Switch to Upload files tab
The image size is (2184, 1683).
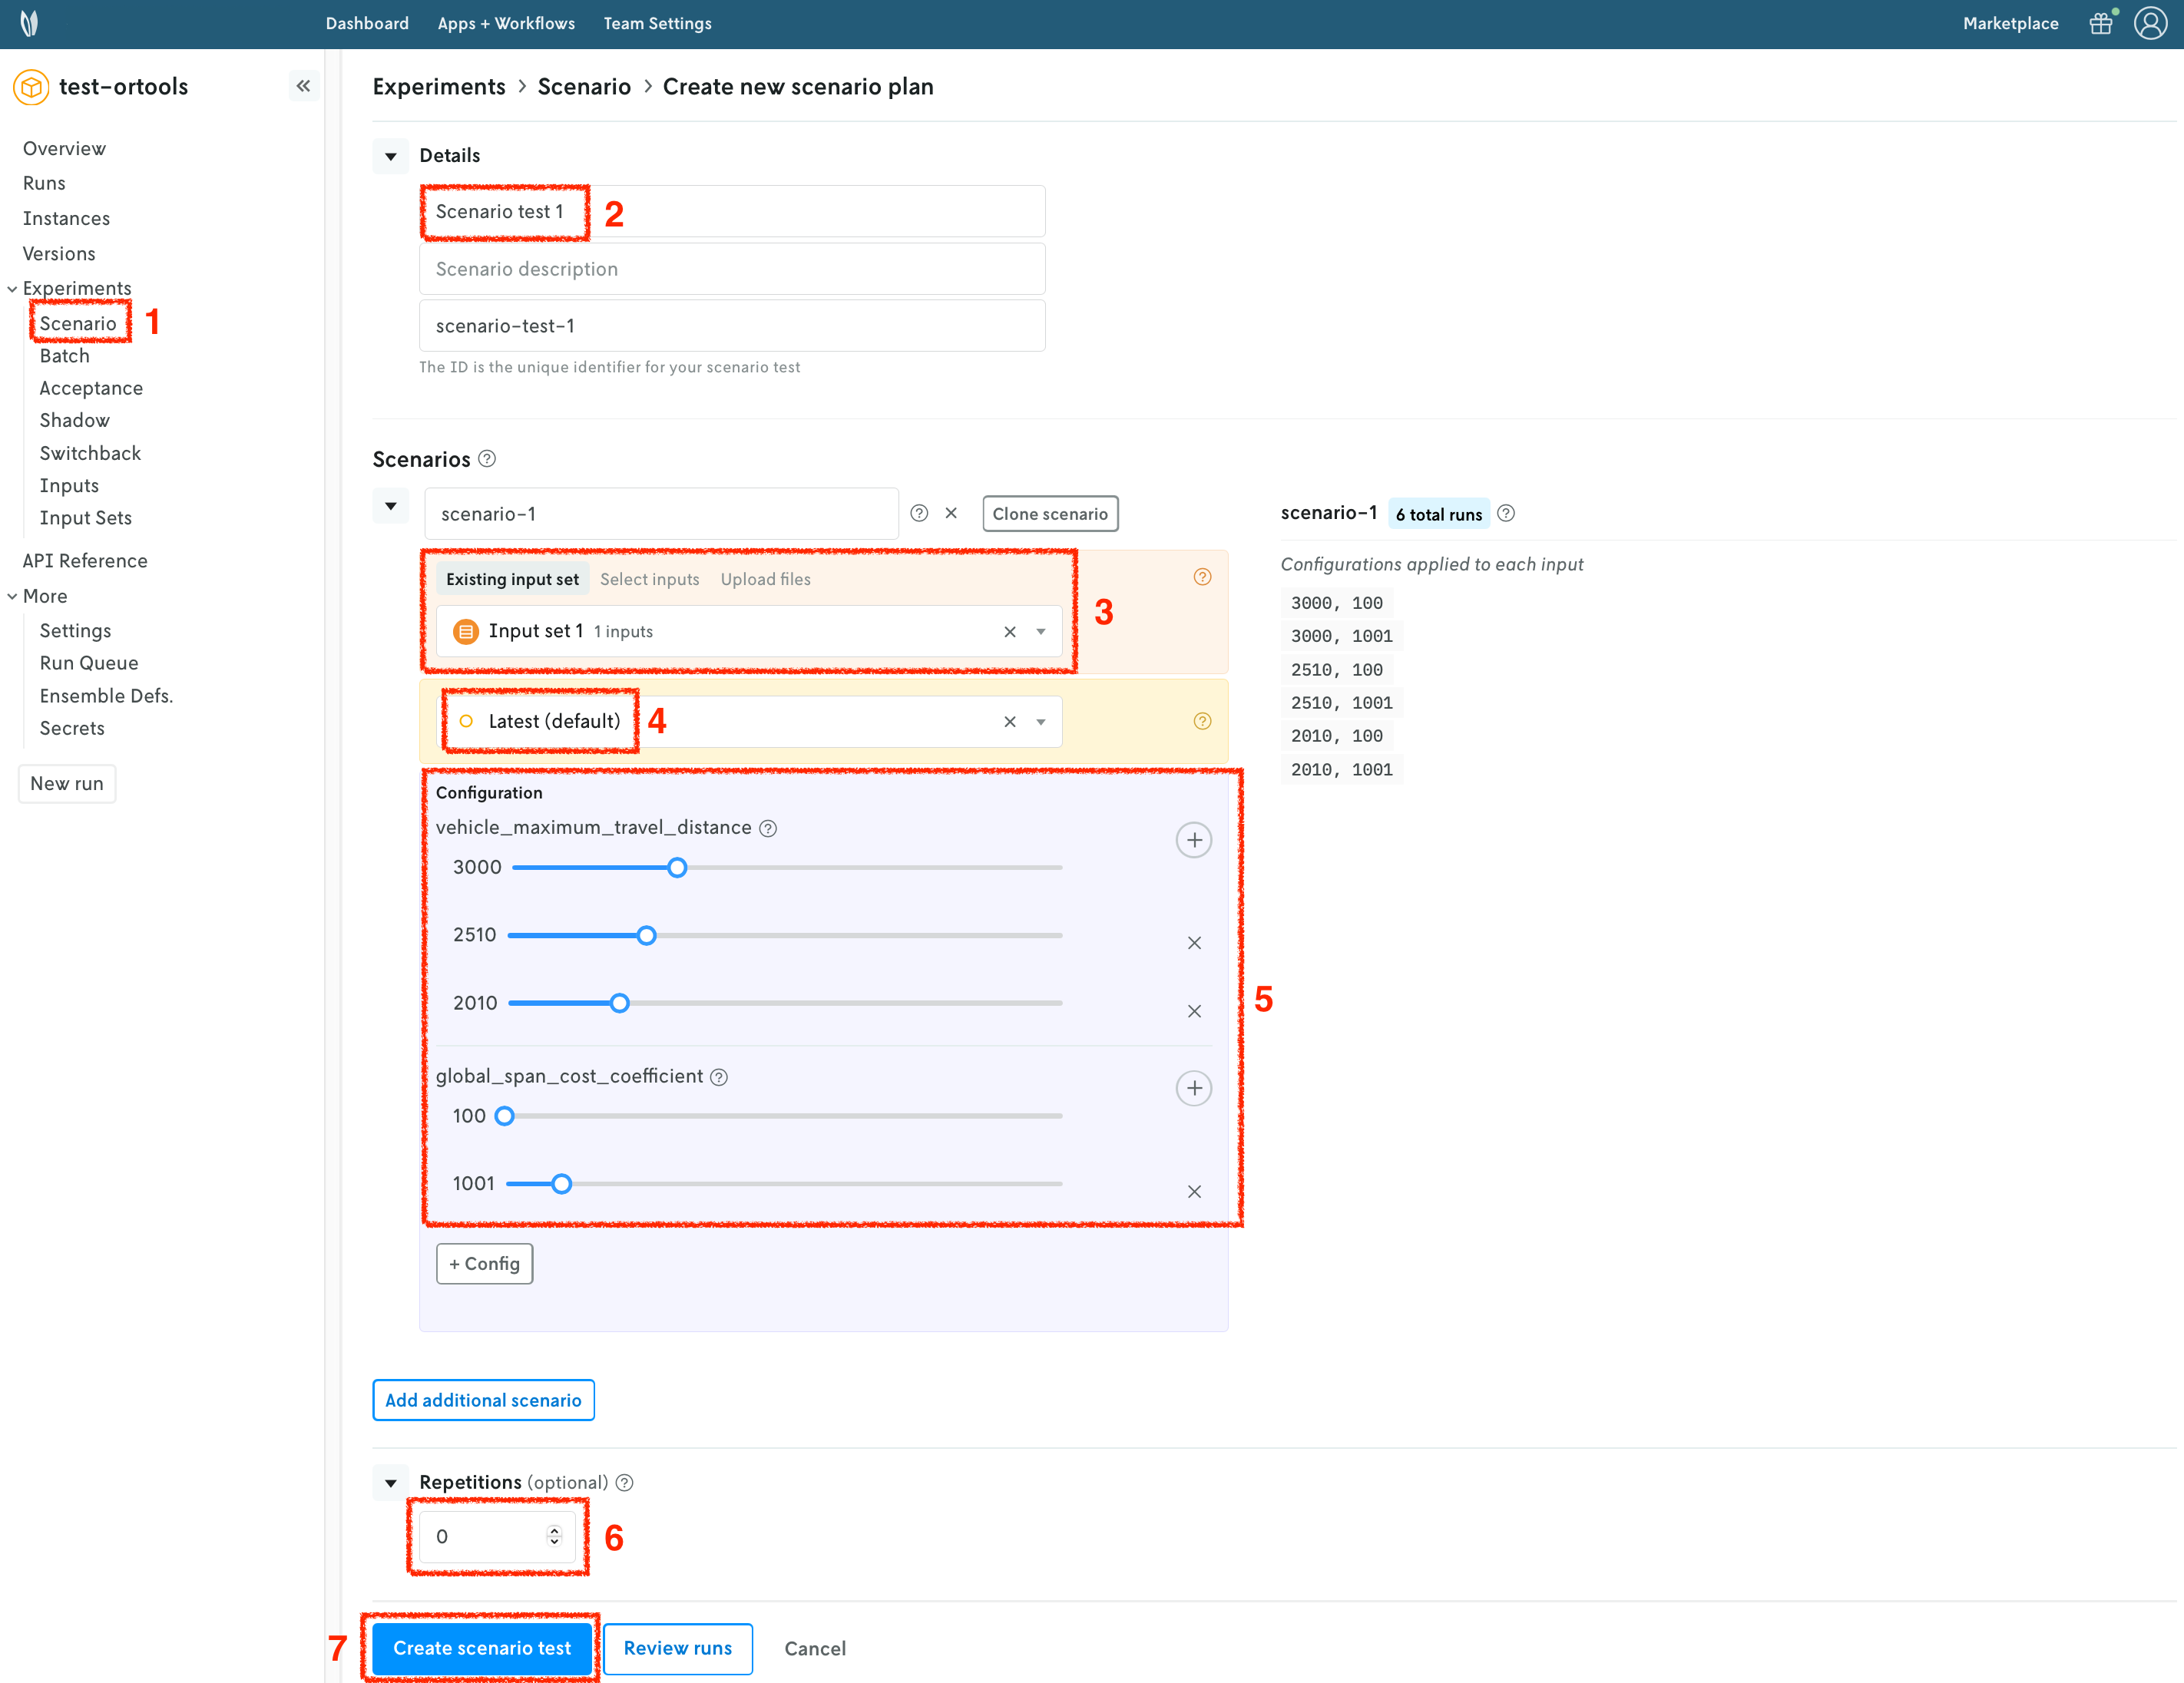(x=765, y=579)
